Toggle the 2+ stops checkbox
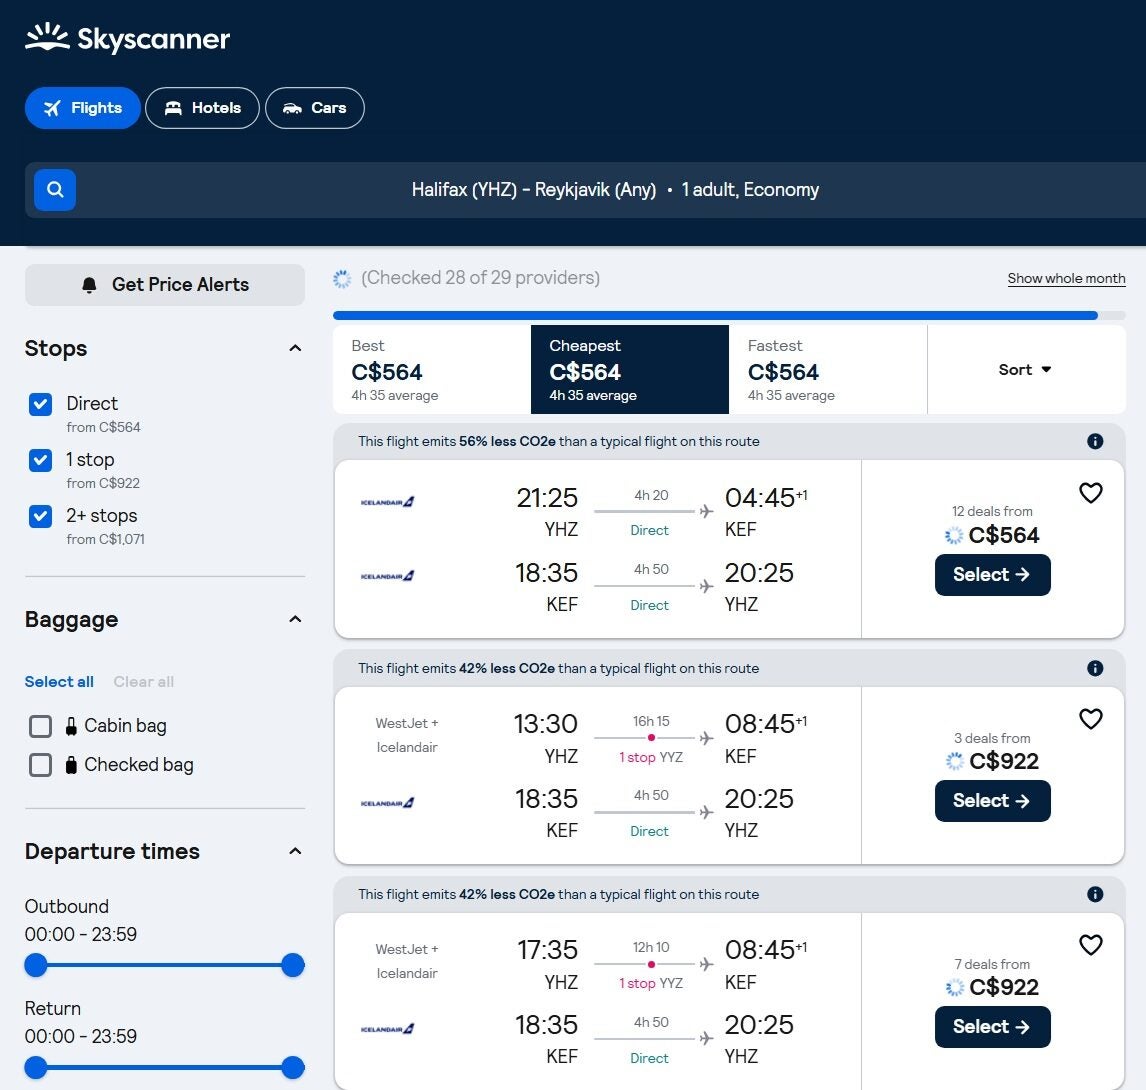Screen dimensions: 1146x1090 41,516
